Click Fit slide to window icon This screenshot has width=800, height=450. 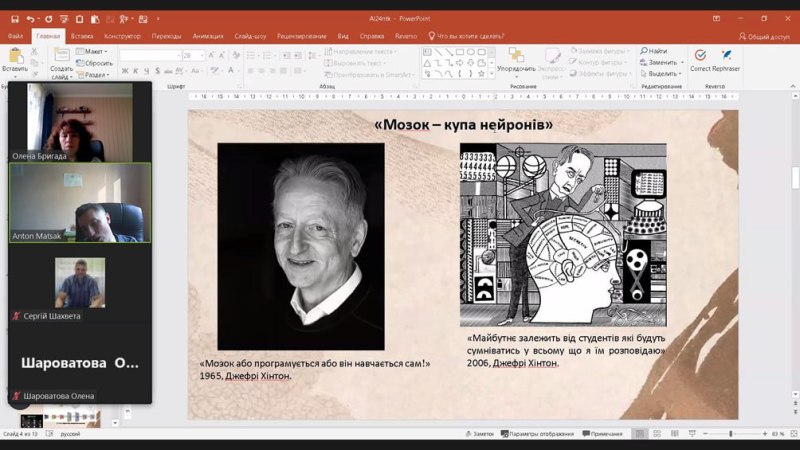791,434
